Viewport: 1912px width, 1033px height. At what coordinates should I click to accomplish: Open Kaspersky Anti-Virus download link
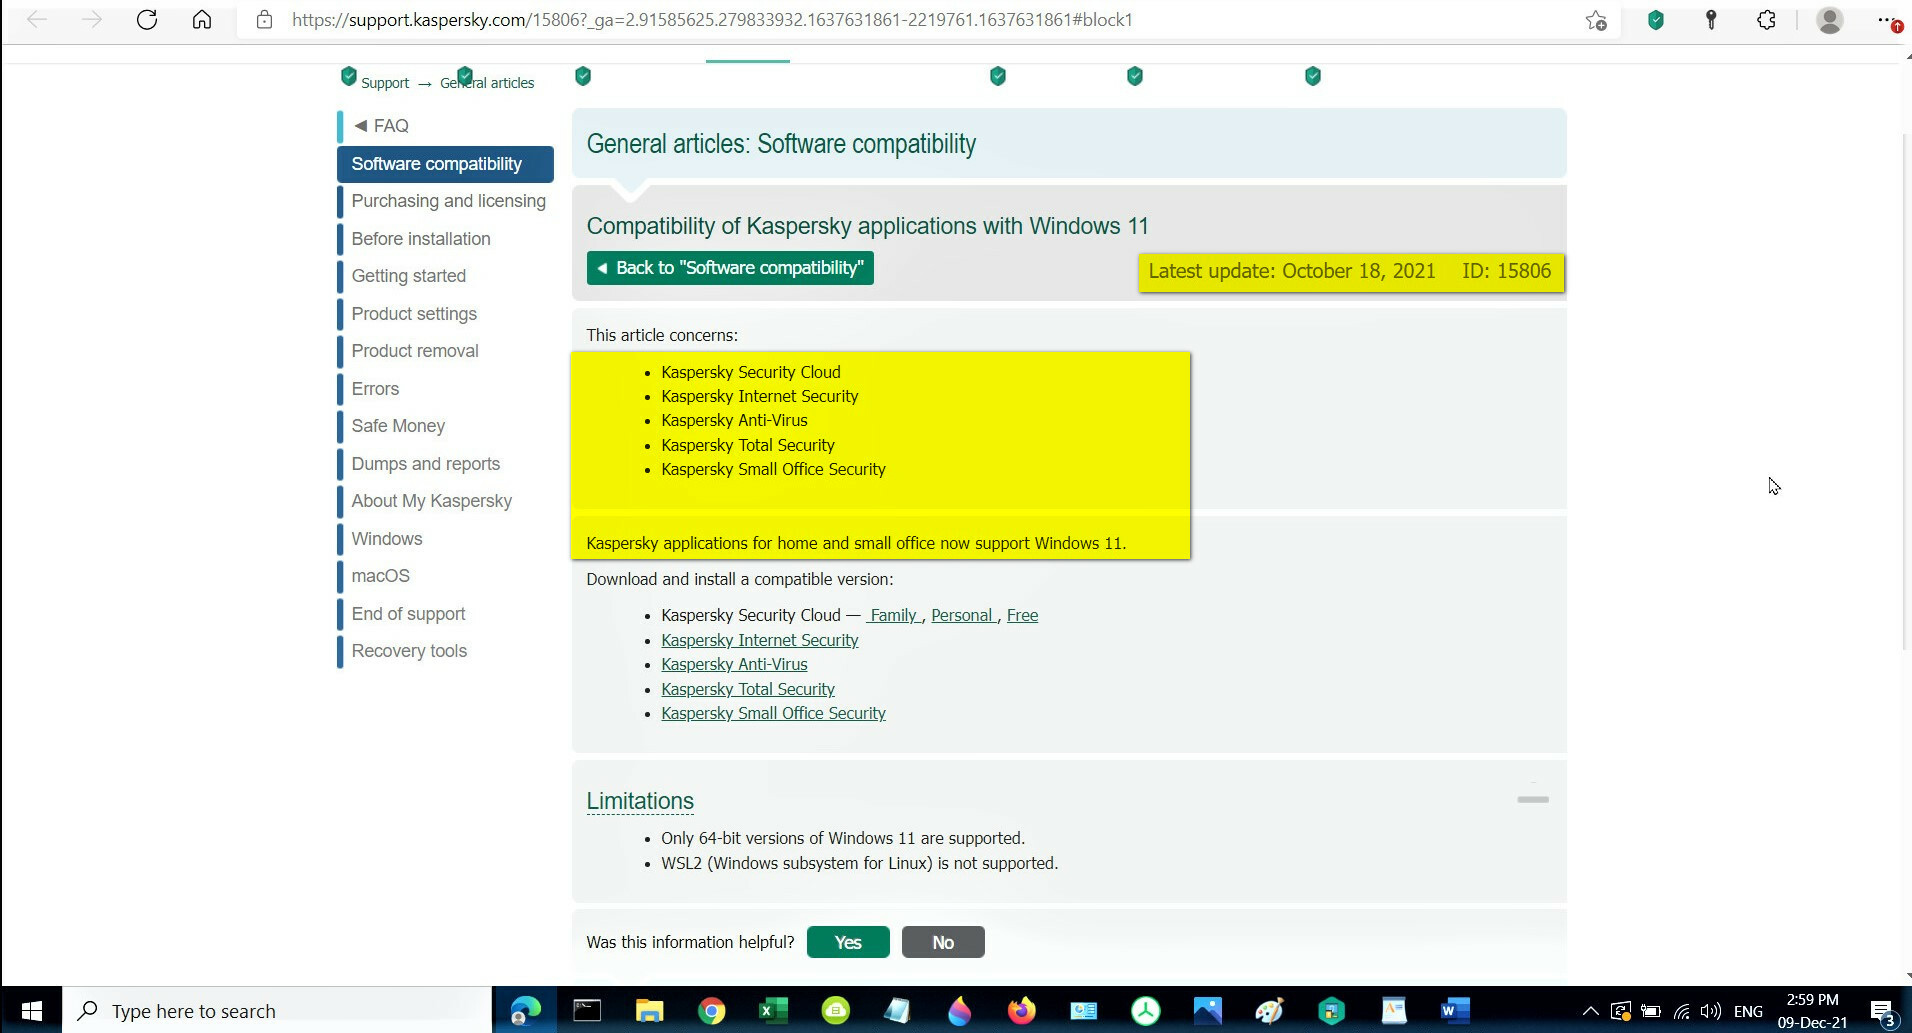(x=734, y=664)
